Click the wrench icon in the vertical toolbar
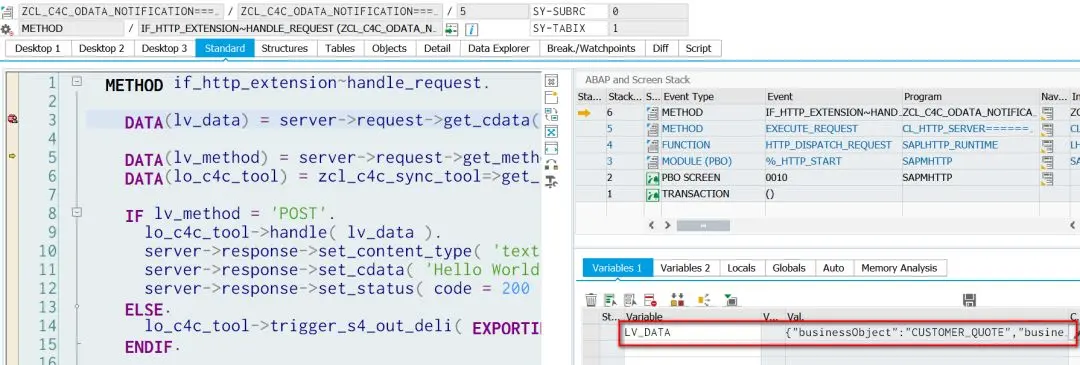Screen dimensions: 1080x365 pyautogui.click(x=551, y=182)
